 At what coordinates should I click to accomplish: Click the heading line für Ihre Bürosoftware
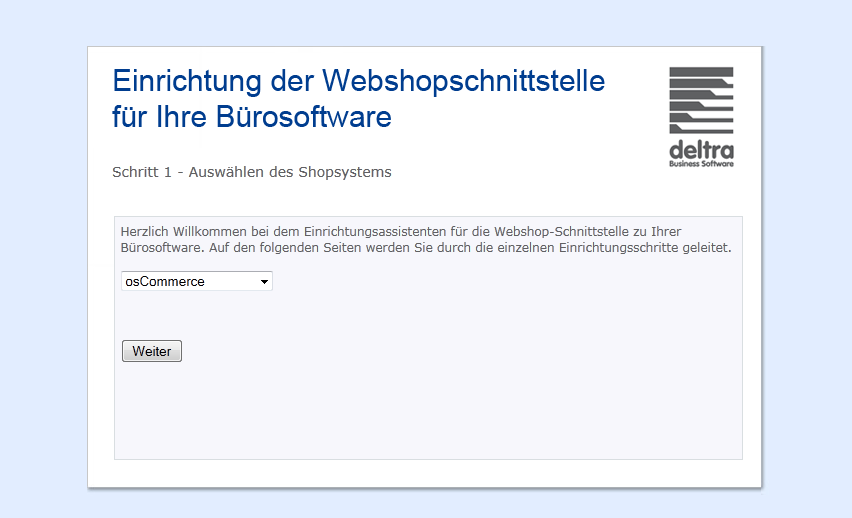252,117
